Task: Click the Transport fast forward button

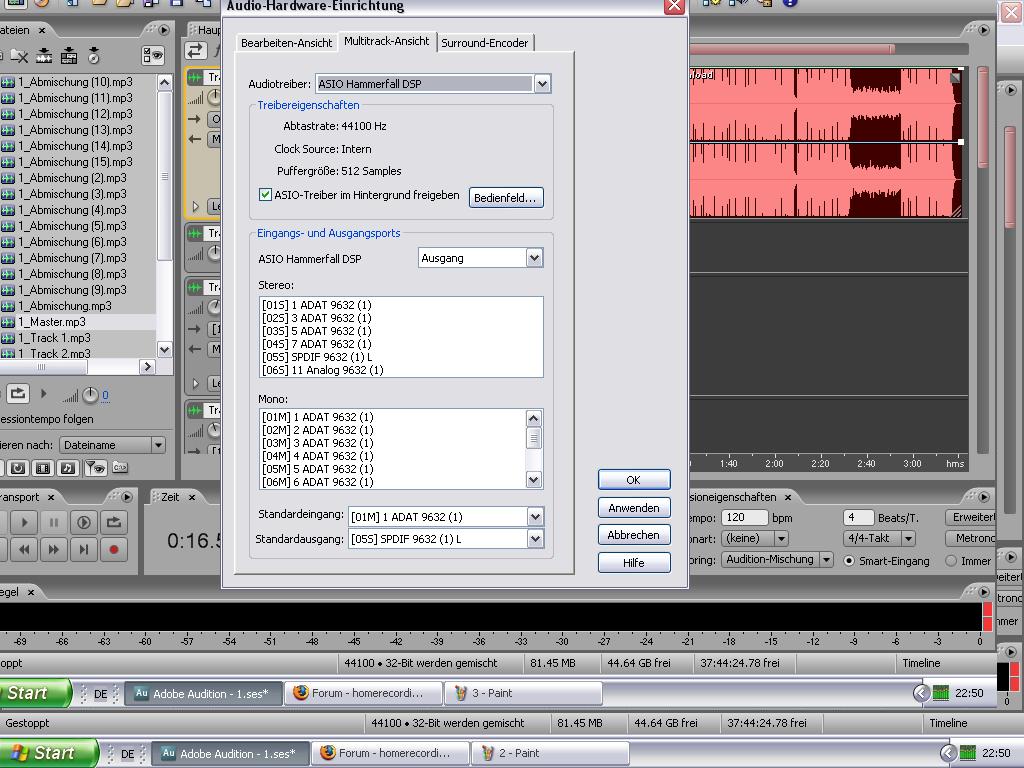Action: pyautogui.click(x=54, y=549)
